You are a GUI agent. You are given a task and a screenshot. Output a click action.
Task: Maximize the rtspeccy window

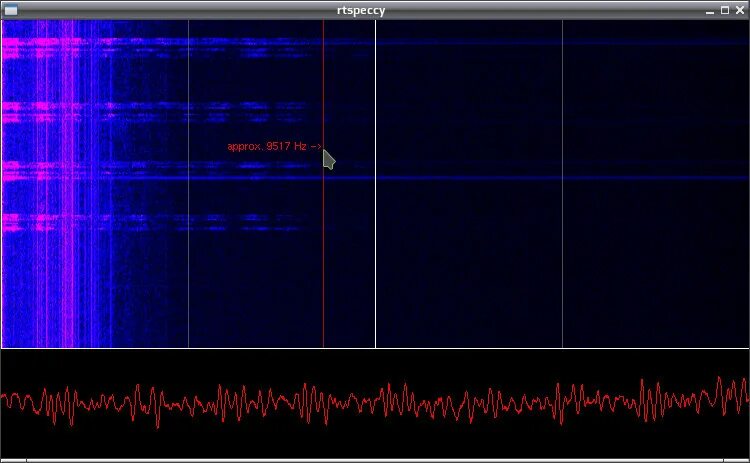click(725, 10)
